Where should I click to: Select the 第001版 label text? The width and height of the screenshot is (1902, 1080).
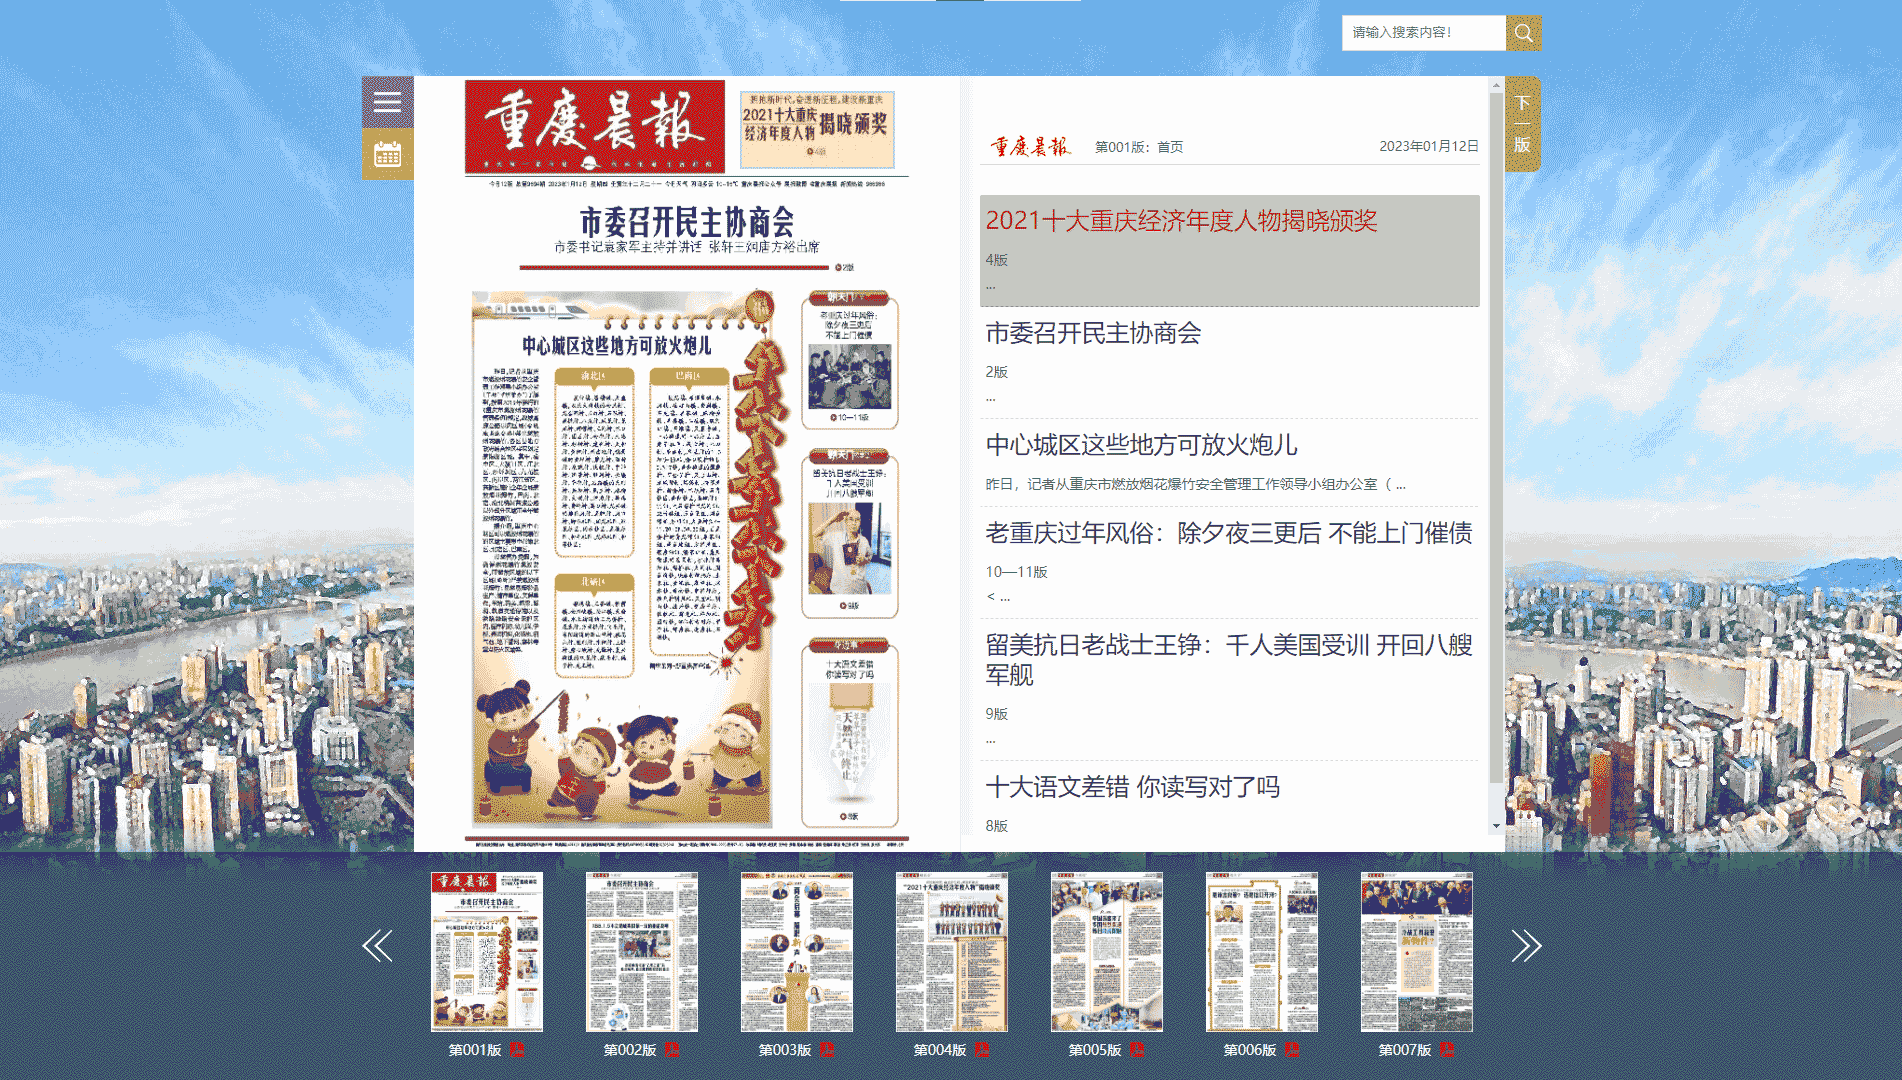point(475,1050)
